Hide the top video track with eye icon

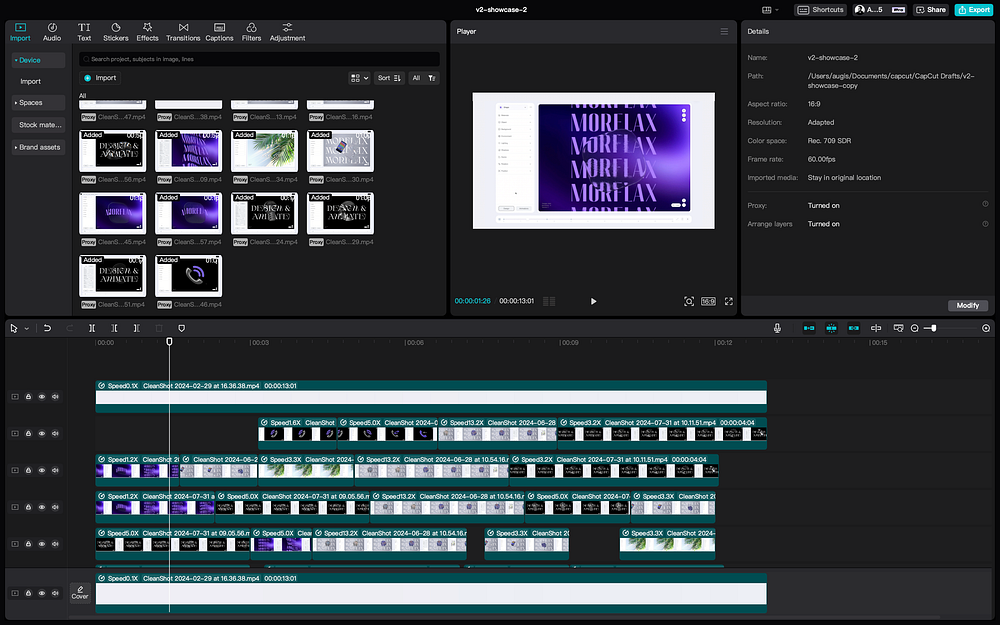42,397
